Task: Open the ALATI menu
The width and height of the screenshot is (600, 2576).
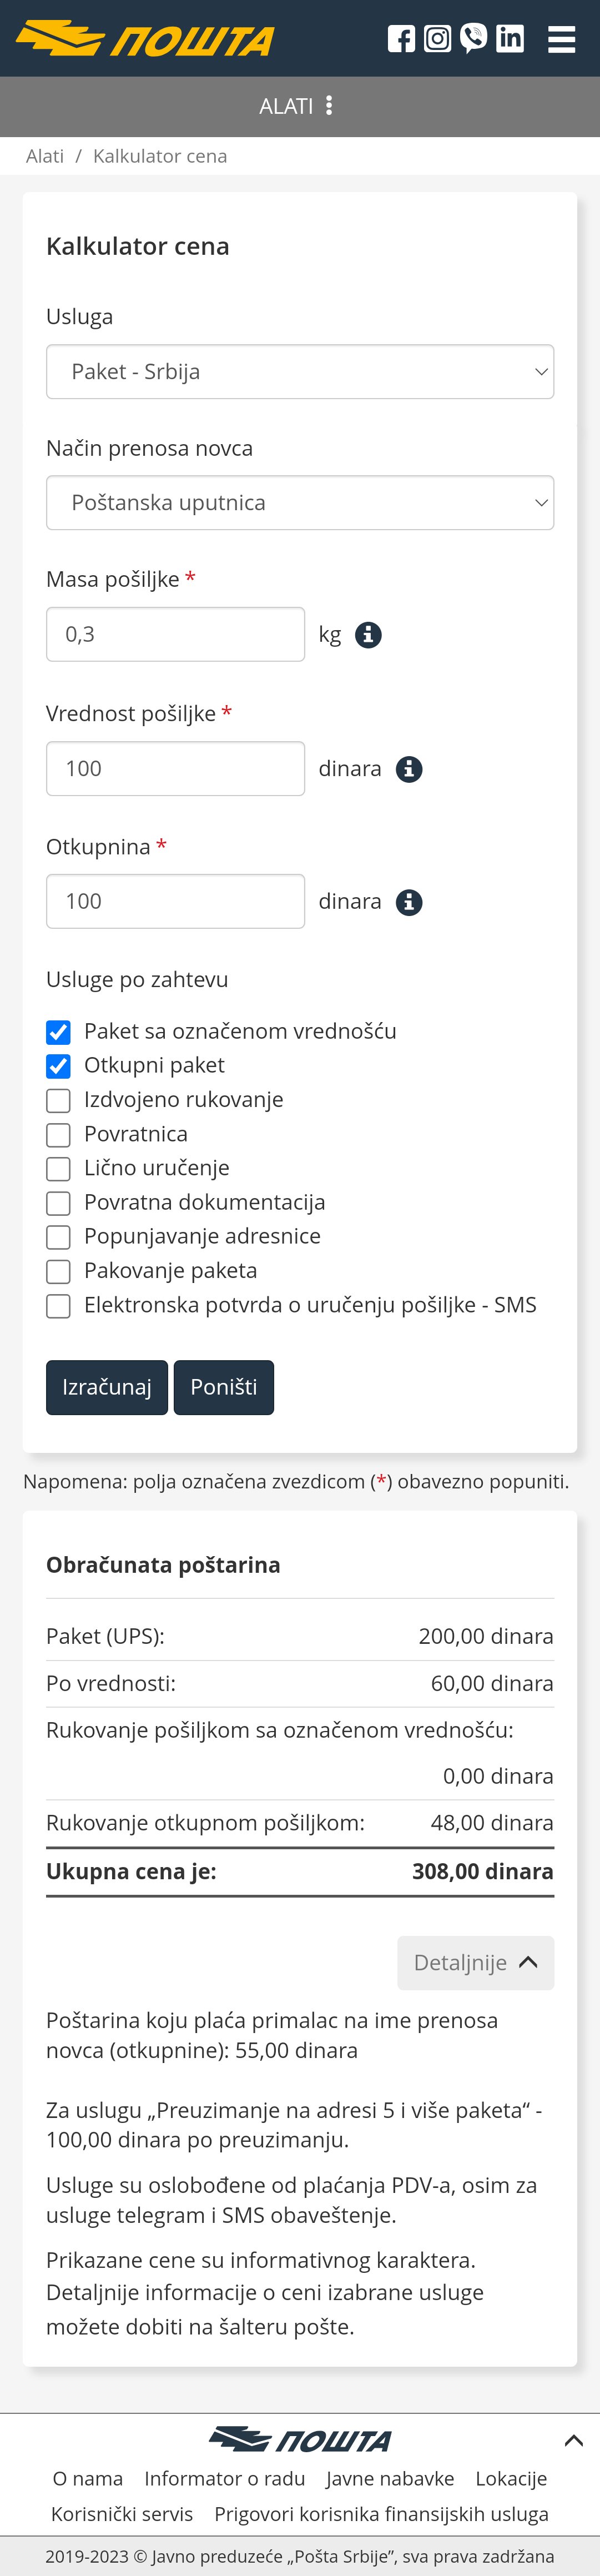Action: click(x=297, y=106)
